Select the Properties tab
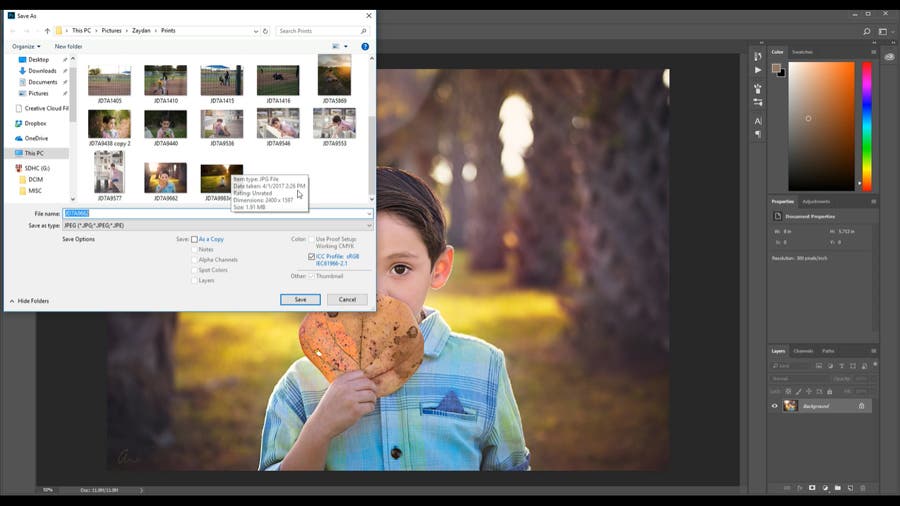 coord(782,201)
